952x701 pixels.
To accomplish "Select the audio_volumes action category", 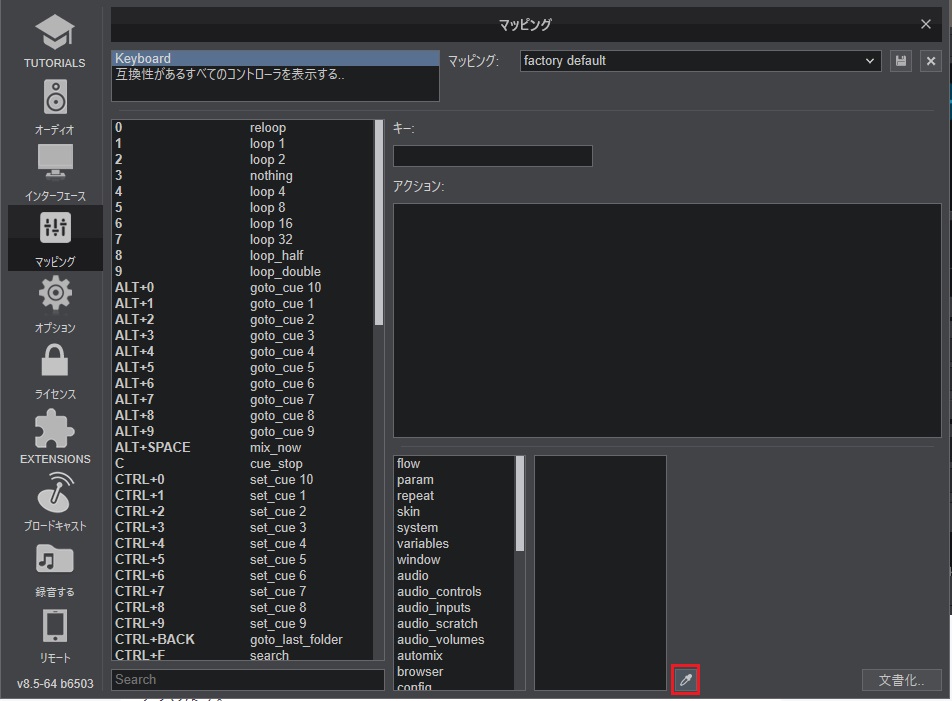I will [454, 640].
